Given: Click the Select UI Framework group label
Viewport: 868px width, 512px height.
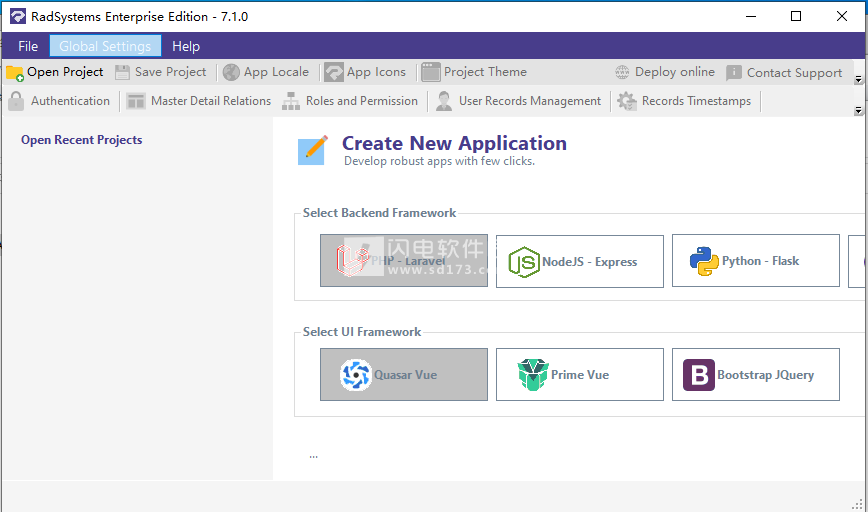Looking at the screenshot, I should tap(362, 332).
